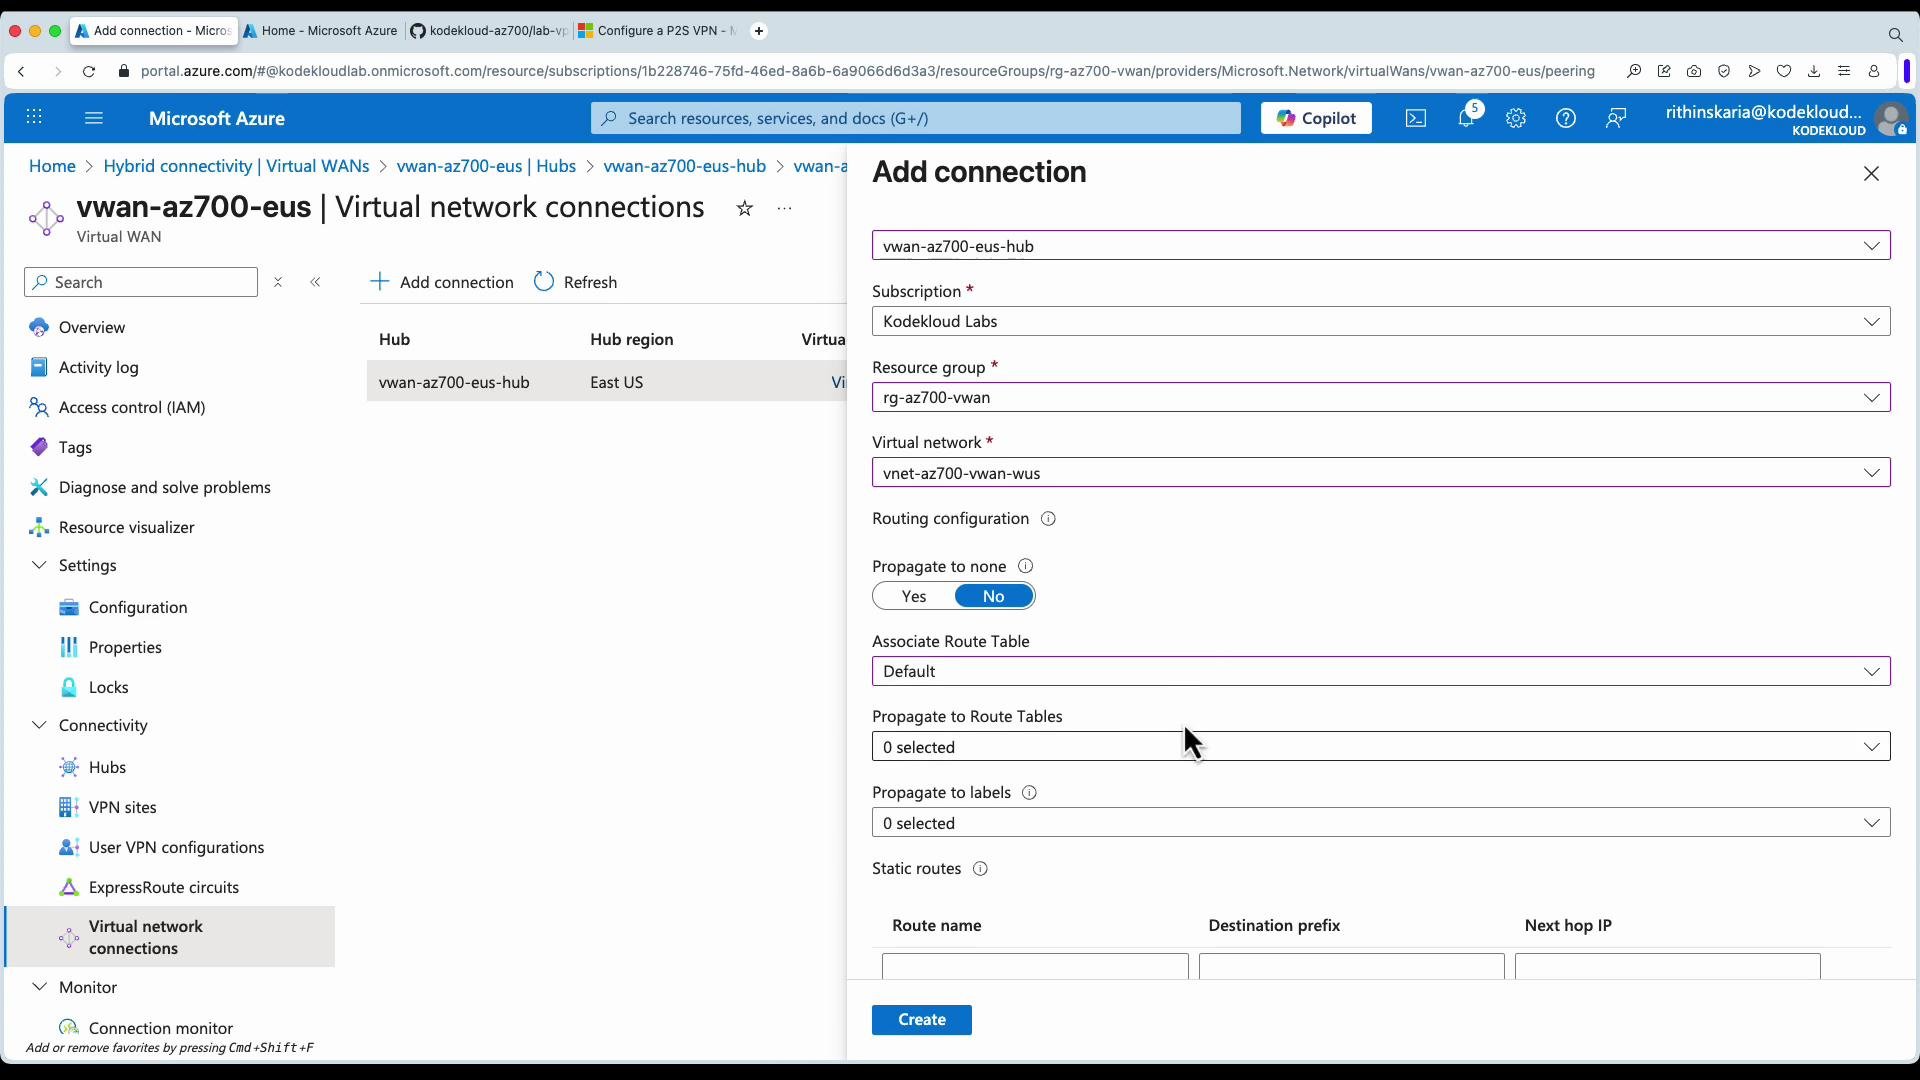Open Properties under Settings
The width and height of the screenshot is (1920, 1080).
125,647
